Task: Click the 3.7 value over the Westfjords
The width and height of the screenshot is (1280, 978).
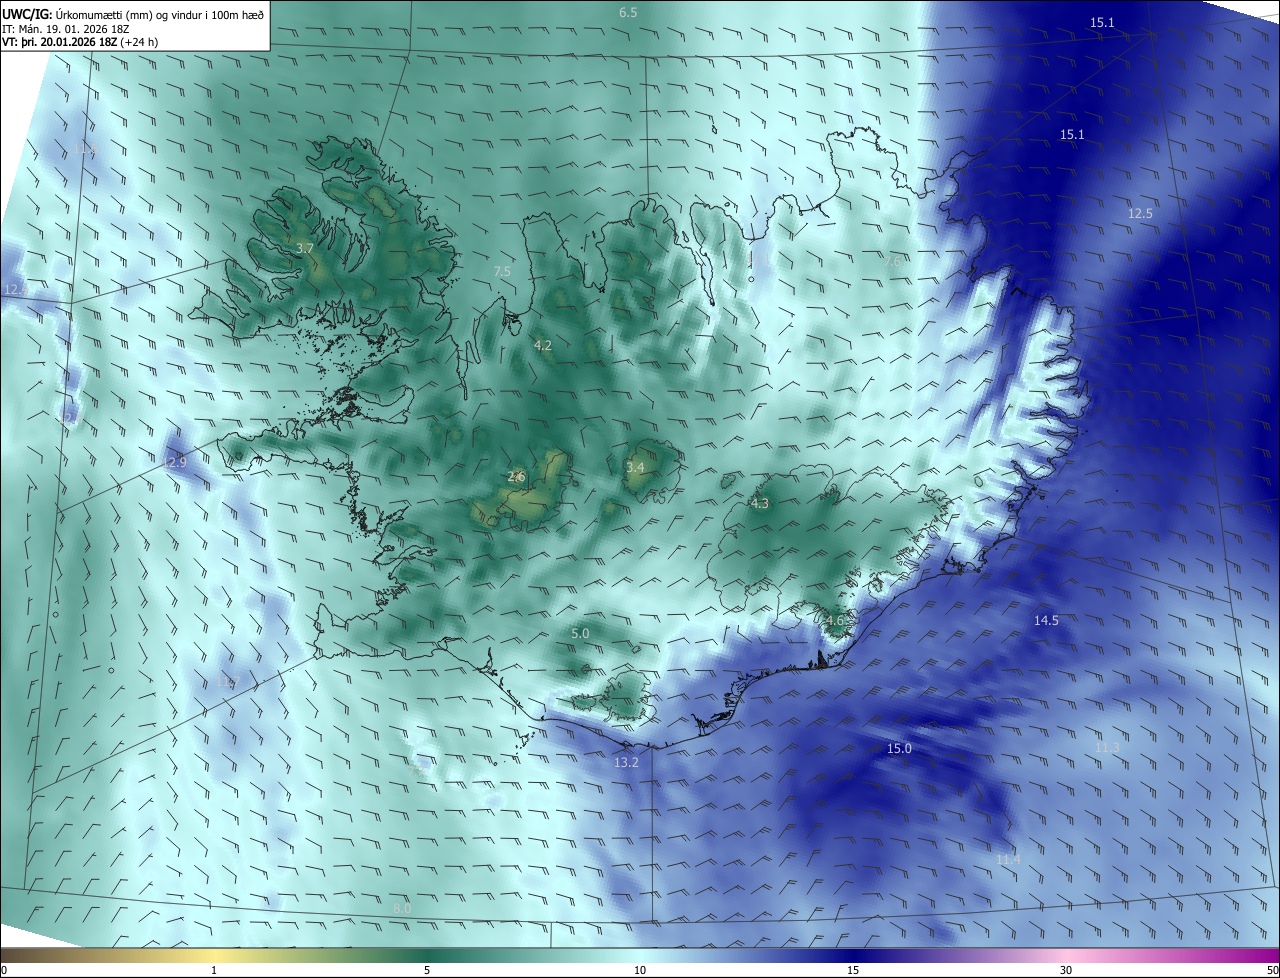Action: 306,247
